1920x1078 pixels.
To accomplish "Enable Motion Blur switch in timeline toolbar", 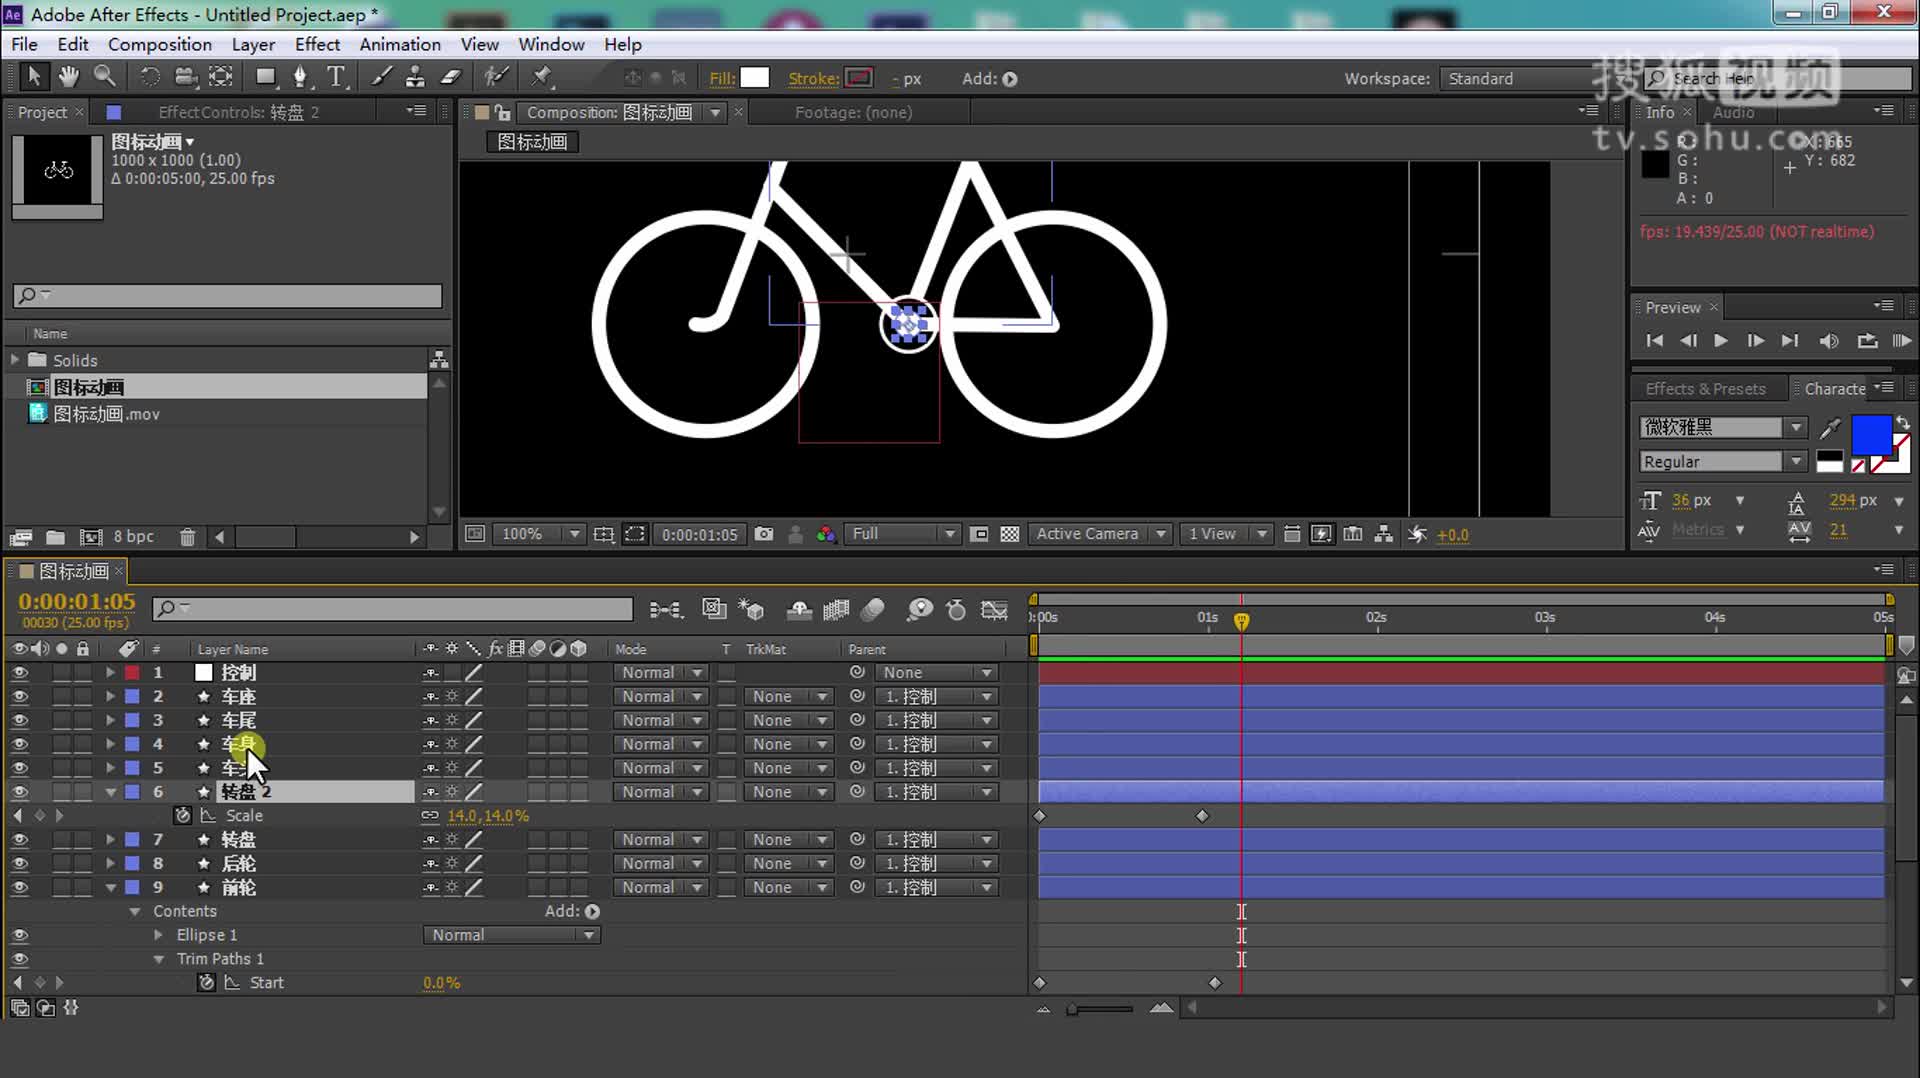I will 873,609.
